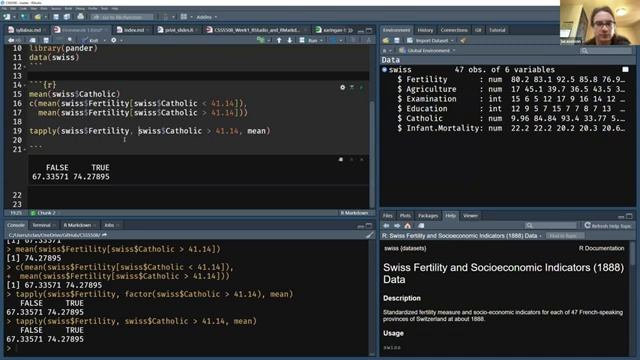View the swiss data frame table icon
The height and width of the screenshot is (360, 640).
(x=625, y=70)
